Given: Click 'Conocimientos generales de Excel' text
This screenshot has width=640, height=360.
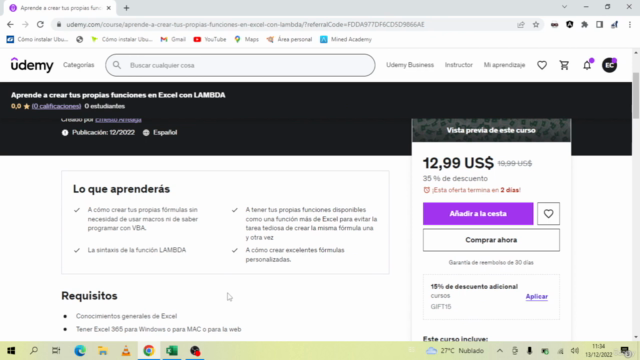Looking at the screenshot, I should coord(126,316).
